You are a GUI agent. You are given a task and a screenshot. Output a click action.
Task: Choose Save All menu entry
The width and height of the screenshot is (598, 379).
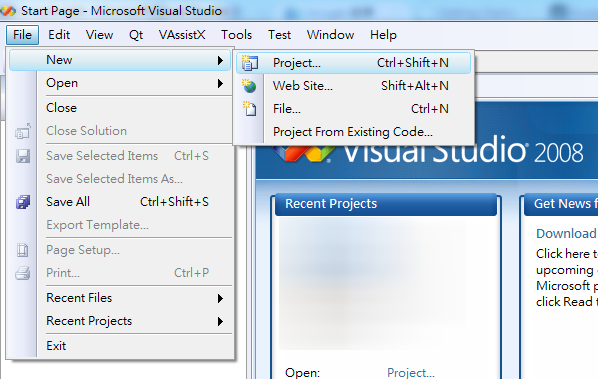120,202
